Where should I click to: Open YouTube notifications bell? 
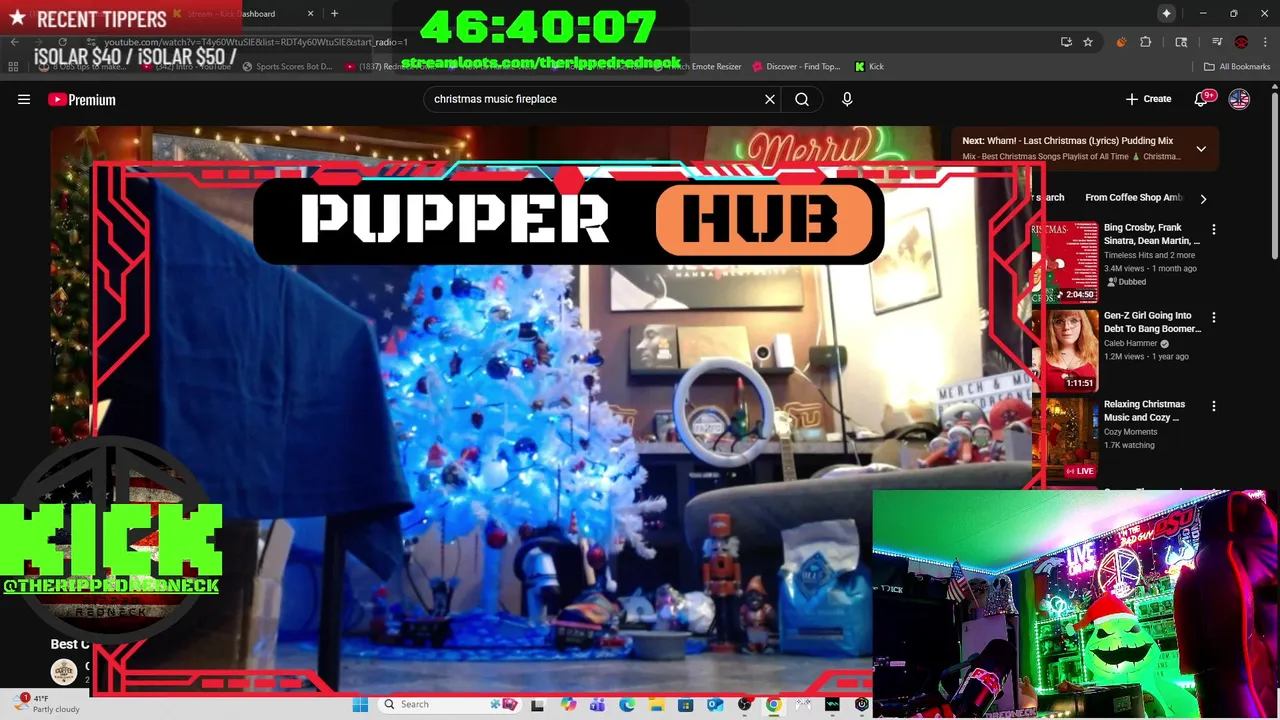click(x=1203, y=99)
